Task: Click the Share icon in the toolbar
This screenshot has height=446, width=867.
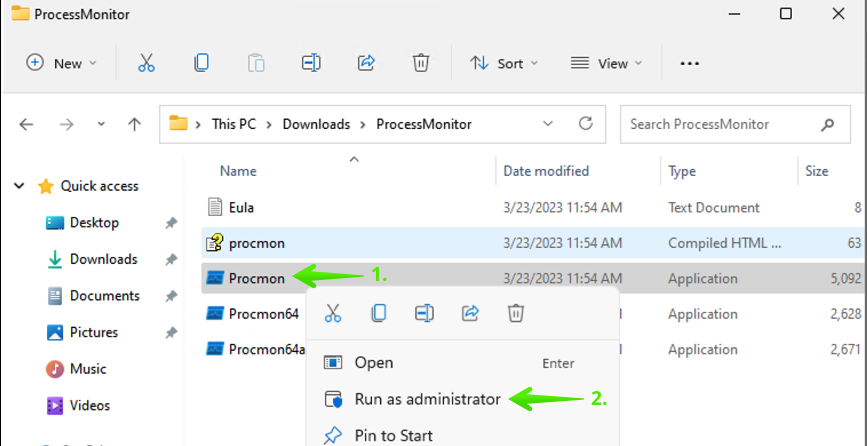Action: tap(367, 63)
